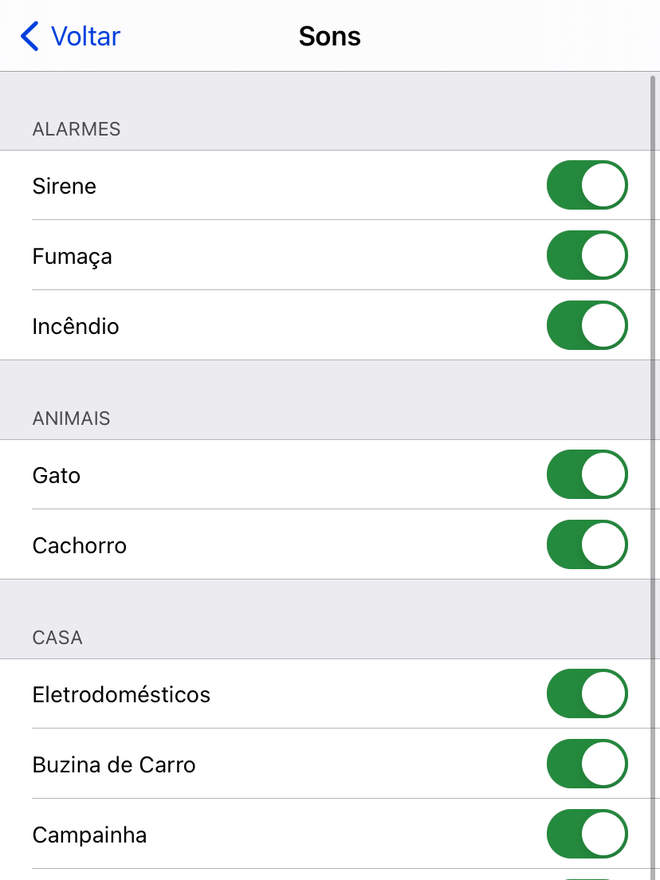Select the Sirene row label
This screenshot has height=880, width=660.
click(x=64, y=186)
